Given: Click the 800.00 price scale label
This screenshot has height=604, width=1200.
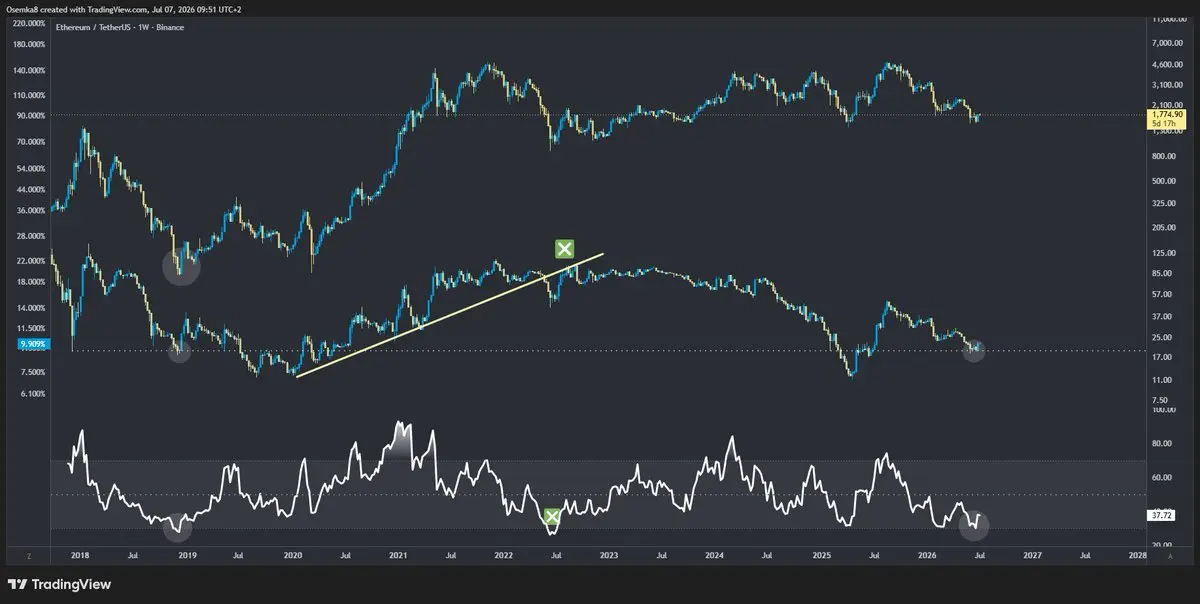Looking at the screenshot, I should click(x=1163, y=156).
